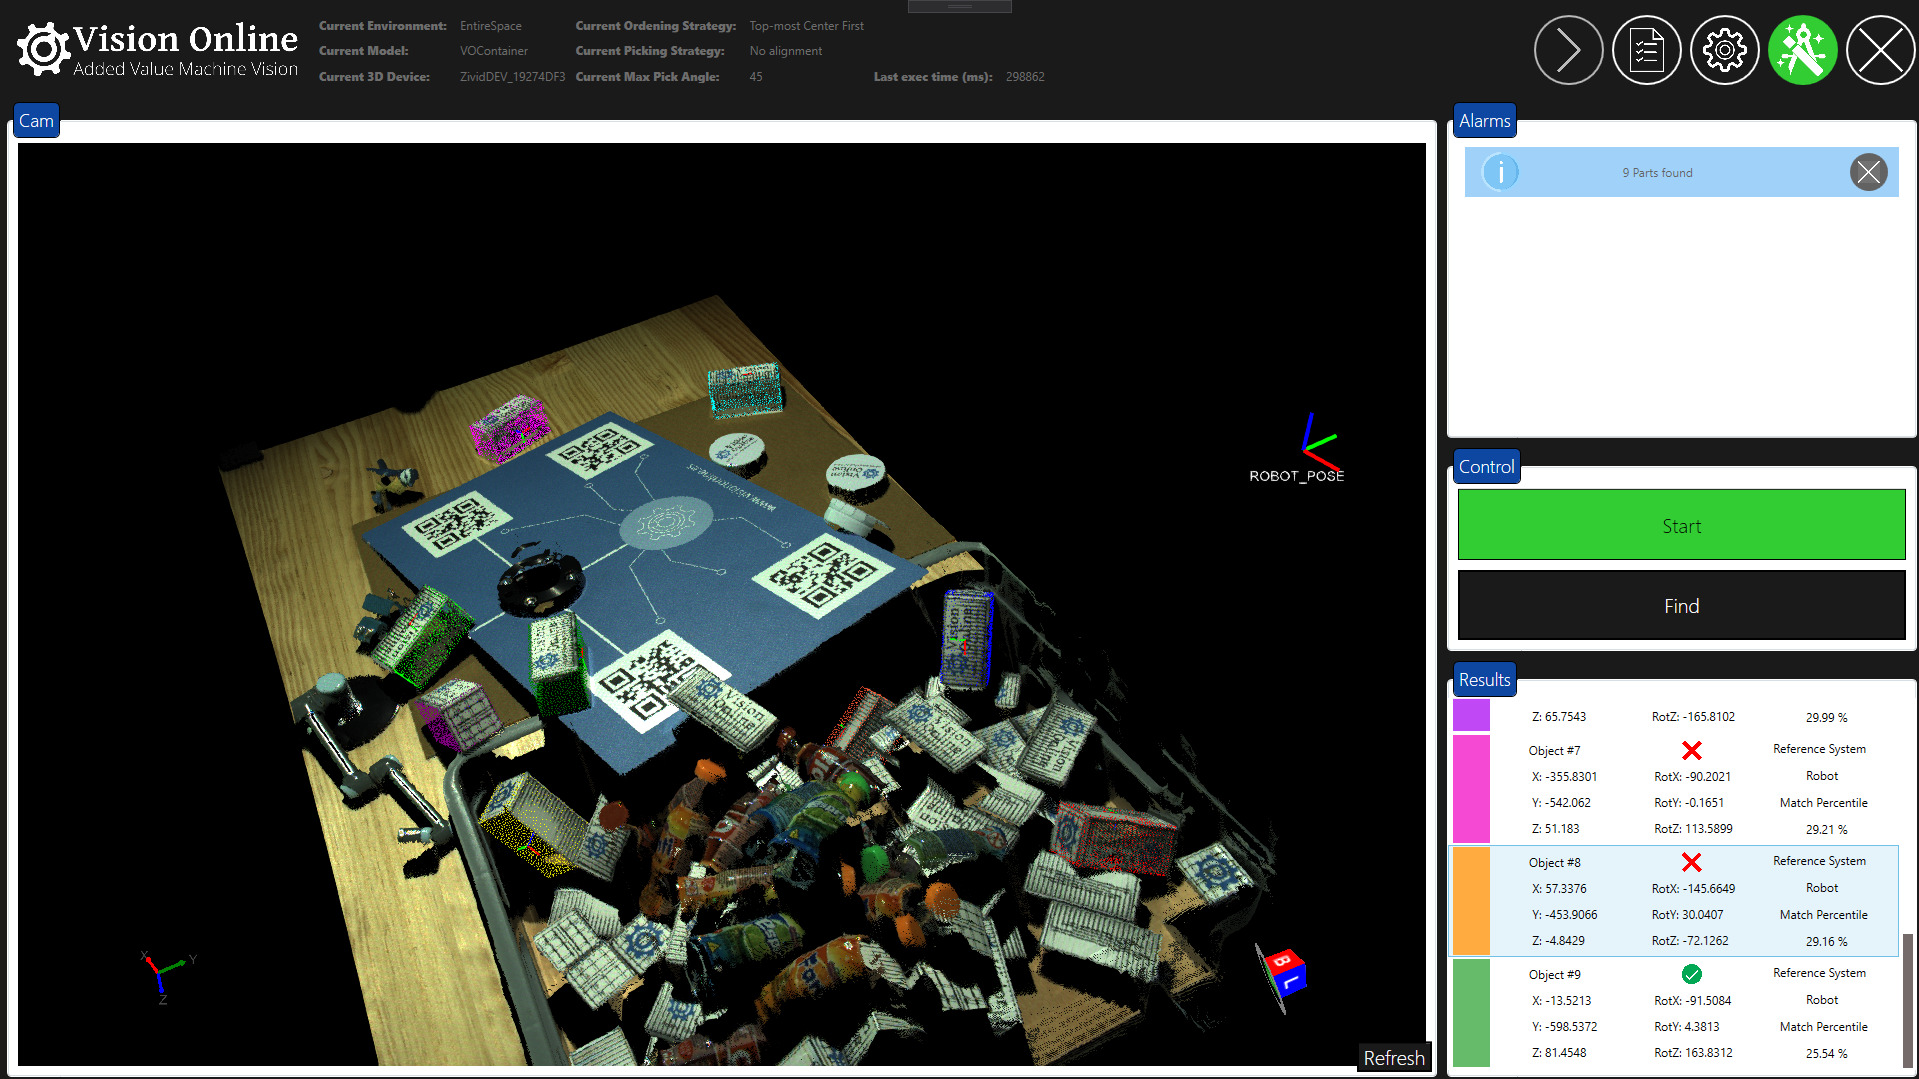The width and height of the screenshot is (1919, 1079).
Task: Click the round X icon in header
Action: (1880, 50)
